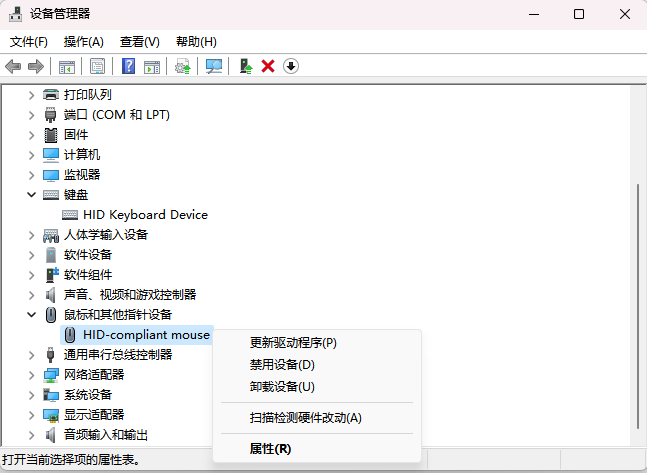Viewport: 647px width, 473px height.
Task: Expand the 显示适配器 category
Action: coord(31,415)
